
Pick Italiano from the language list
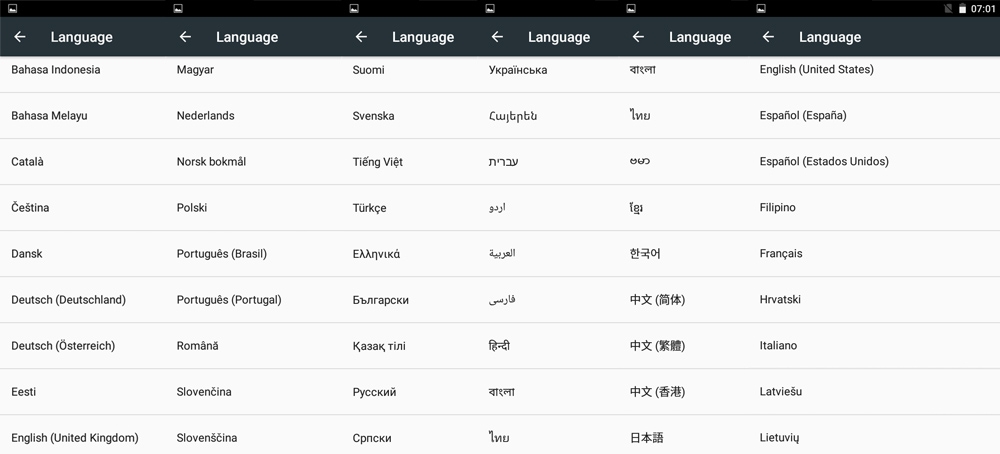pos(778,346)
